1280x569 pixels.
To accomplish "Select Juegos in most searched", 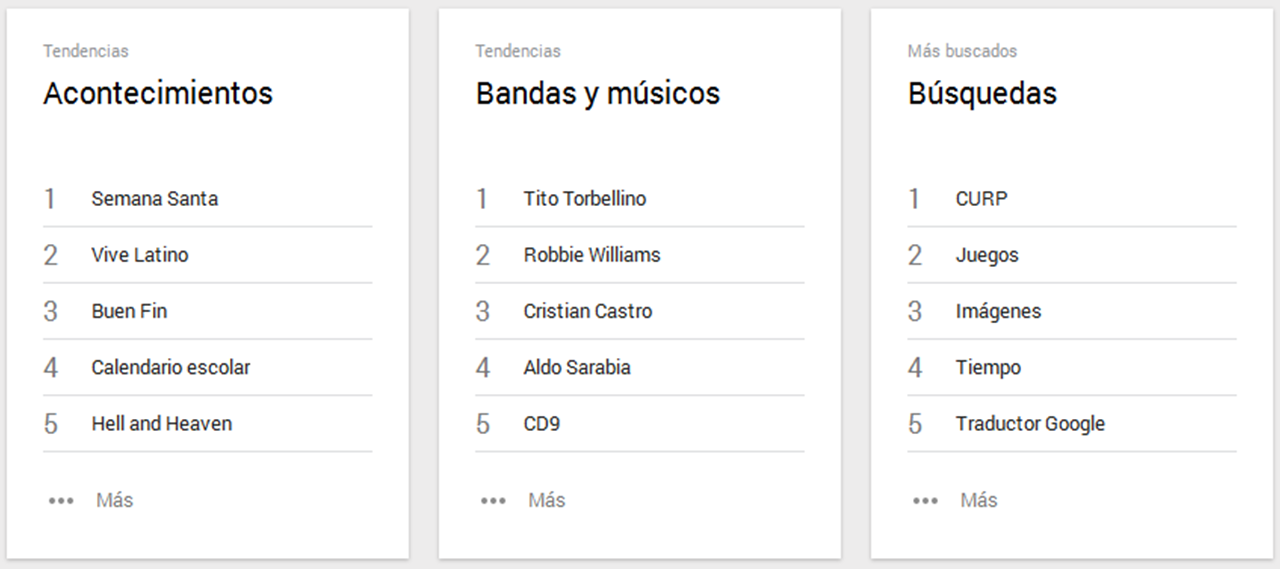I will pyautogui.click(x=986, y=255).
